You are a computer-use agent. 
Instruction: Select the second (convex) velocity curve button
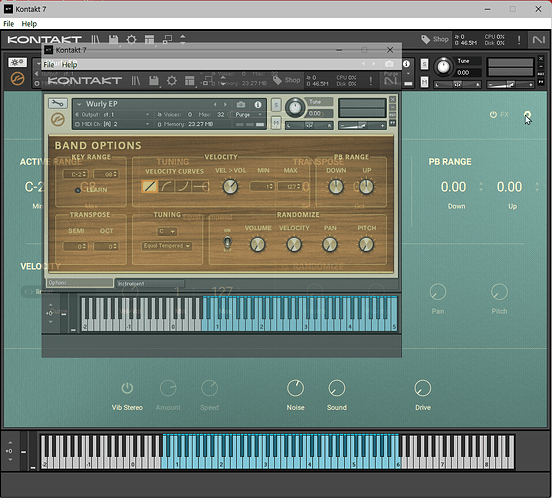[166, 186]
